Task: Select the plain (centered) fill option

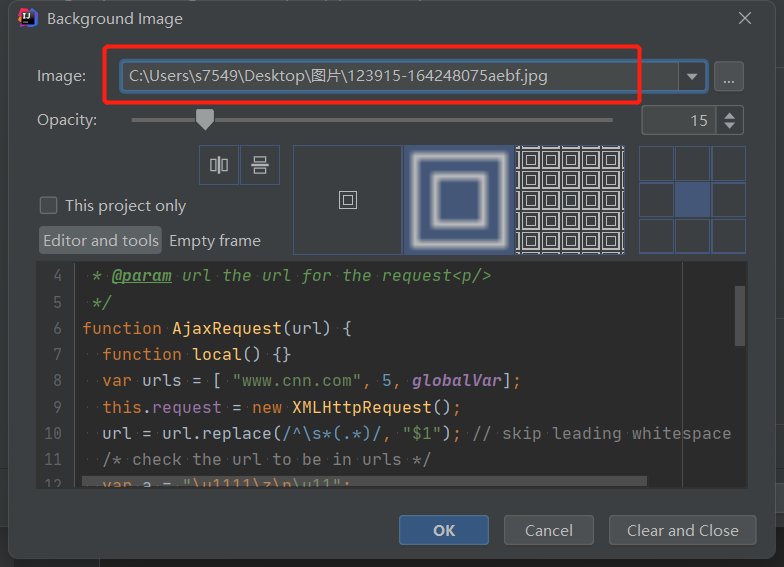Action: (x=348, y=200)
